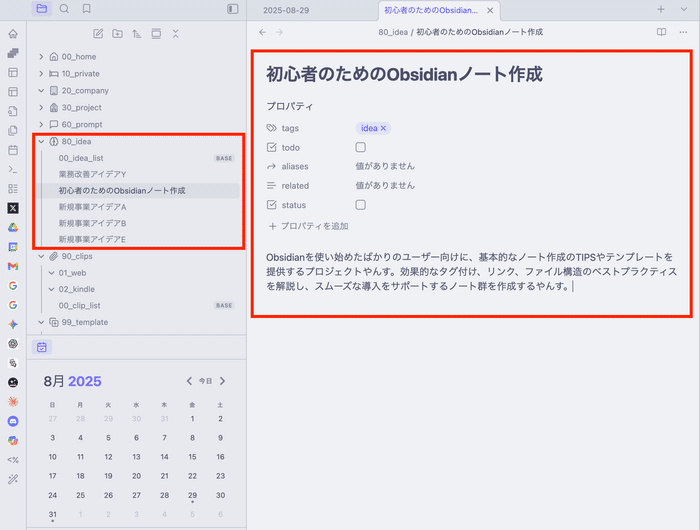The width and height of the screenshot is (700, 530).
Task: Toggle the status property checkbox
Action: 361,205
